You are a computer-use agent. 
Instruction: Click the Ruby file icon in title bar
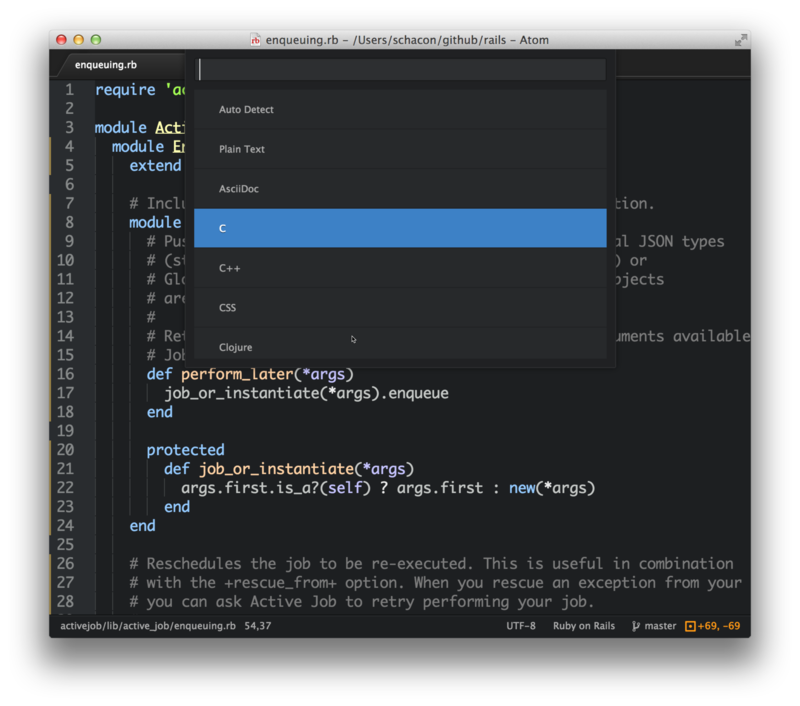[x=256, y=40]
